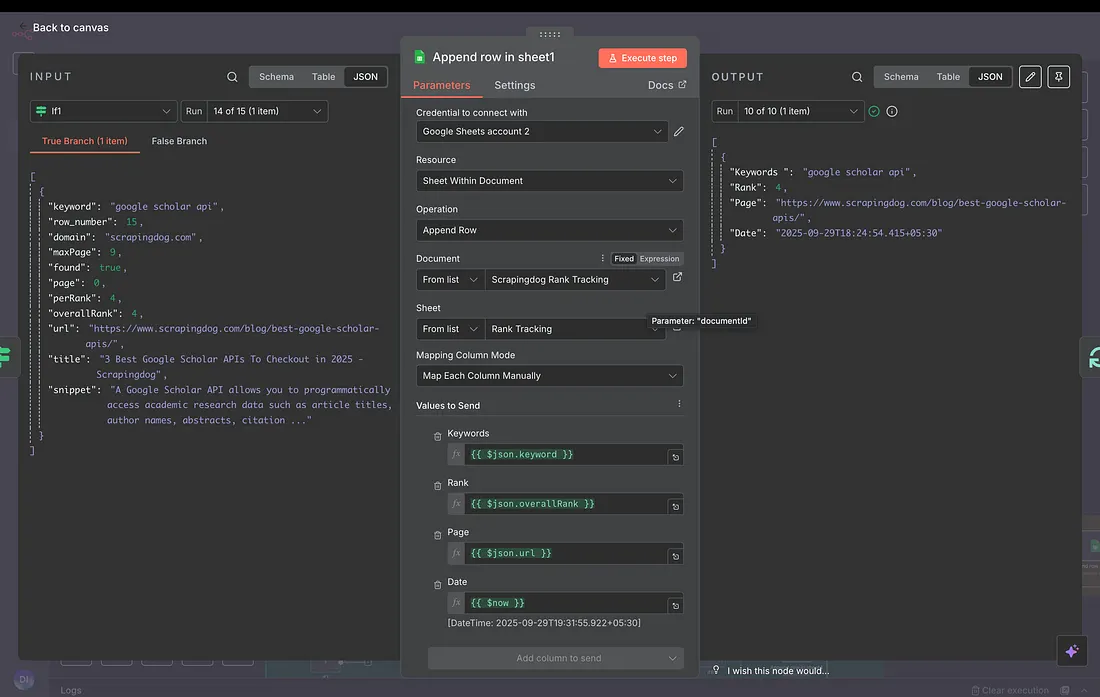Expand the Operation Append Row dropdown
1100x697 pixels.
pos(549,230)
